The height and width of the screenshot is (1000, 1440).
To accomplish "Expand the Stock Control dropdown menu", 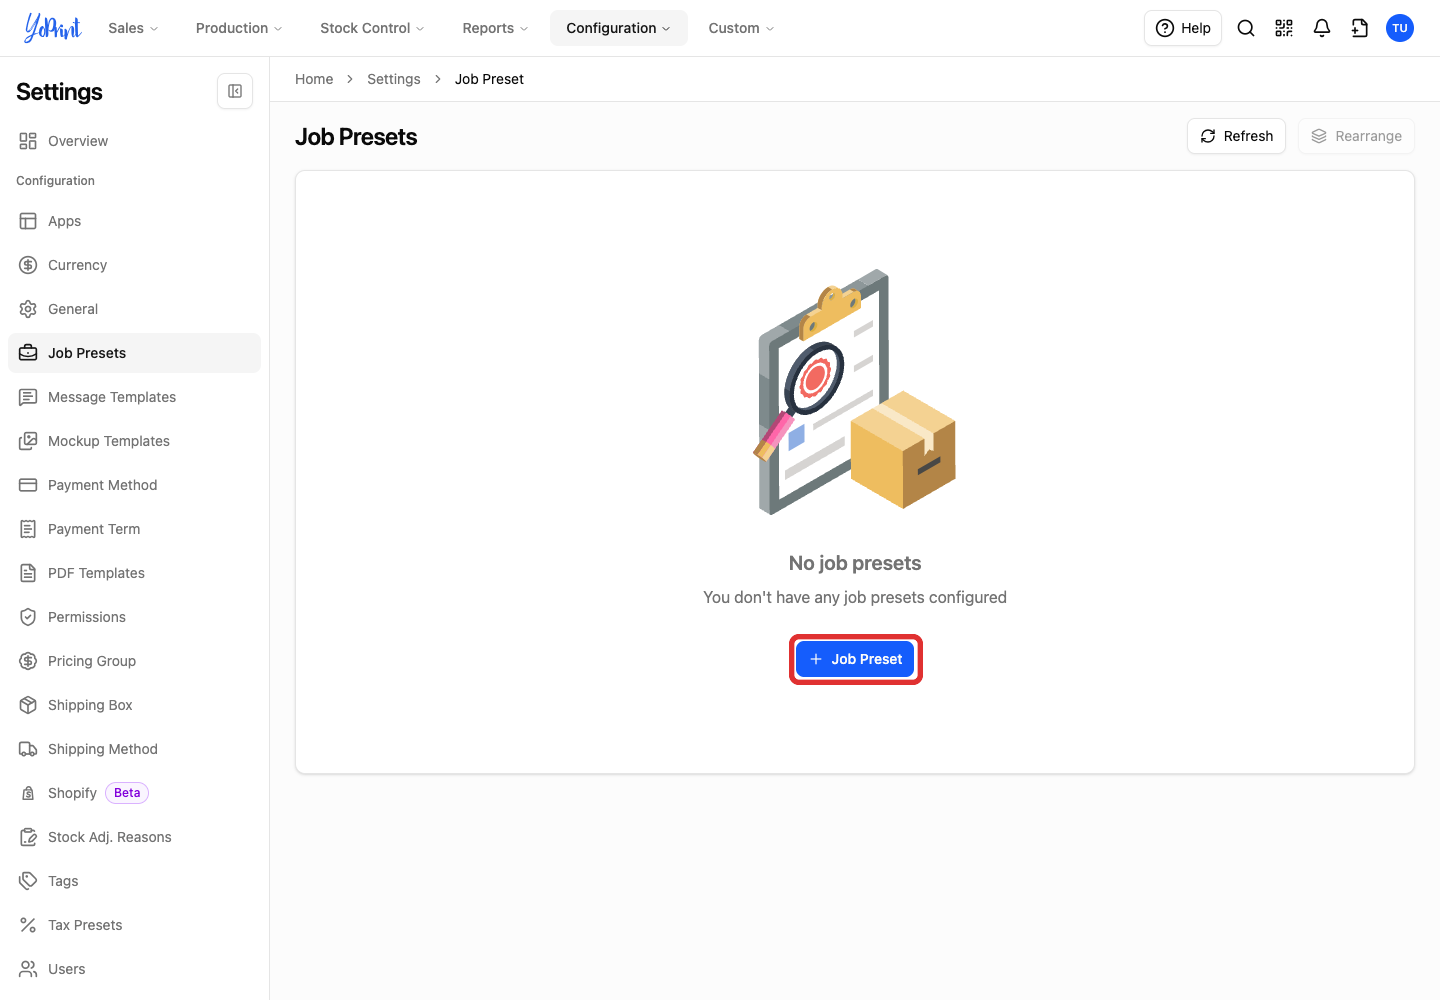I will [372, 28].
